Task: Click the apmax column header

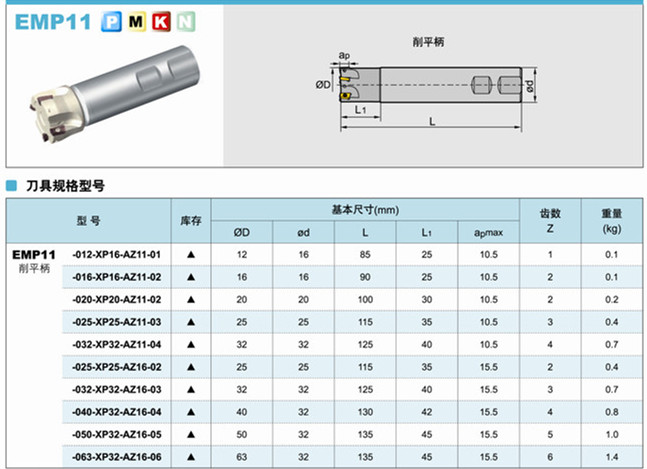Action: click(488, 232)
